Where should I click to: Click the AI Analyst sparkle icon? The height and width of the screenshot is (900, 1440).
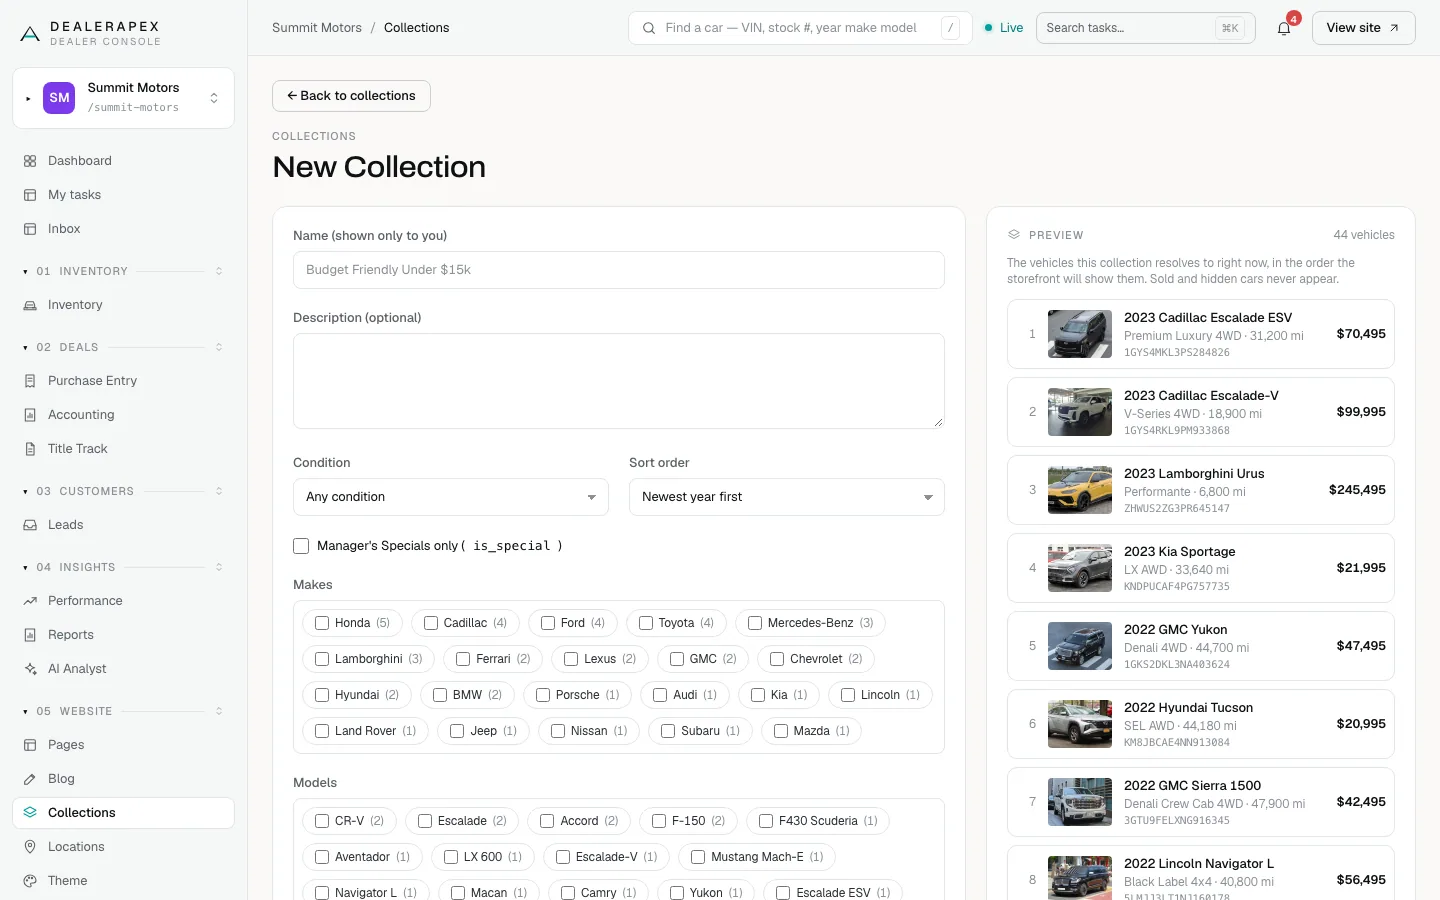coord(30,669)
